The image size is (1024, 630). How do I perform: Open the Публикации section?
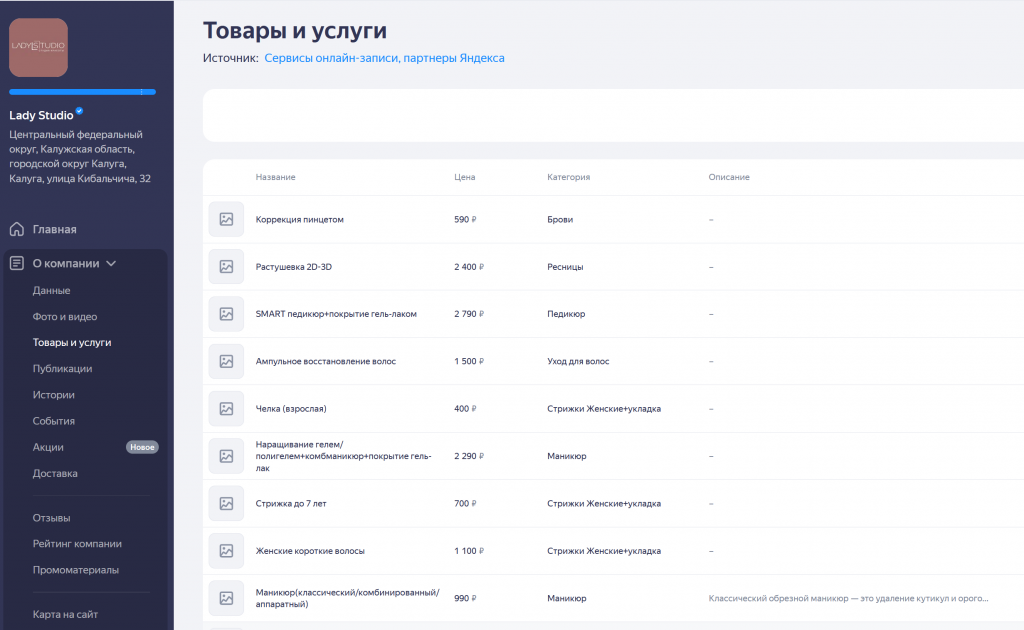[63, 369]
